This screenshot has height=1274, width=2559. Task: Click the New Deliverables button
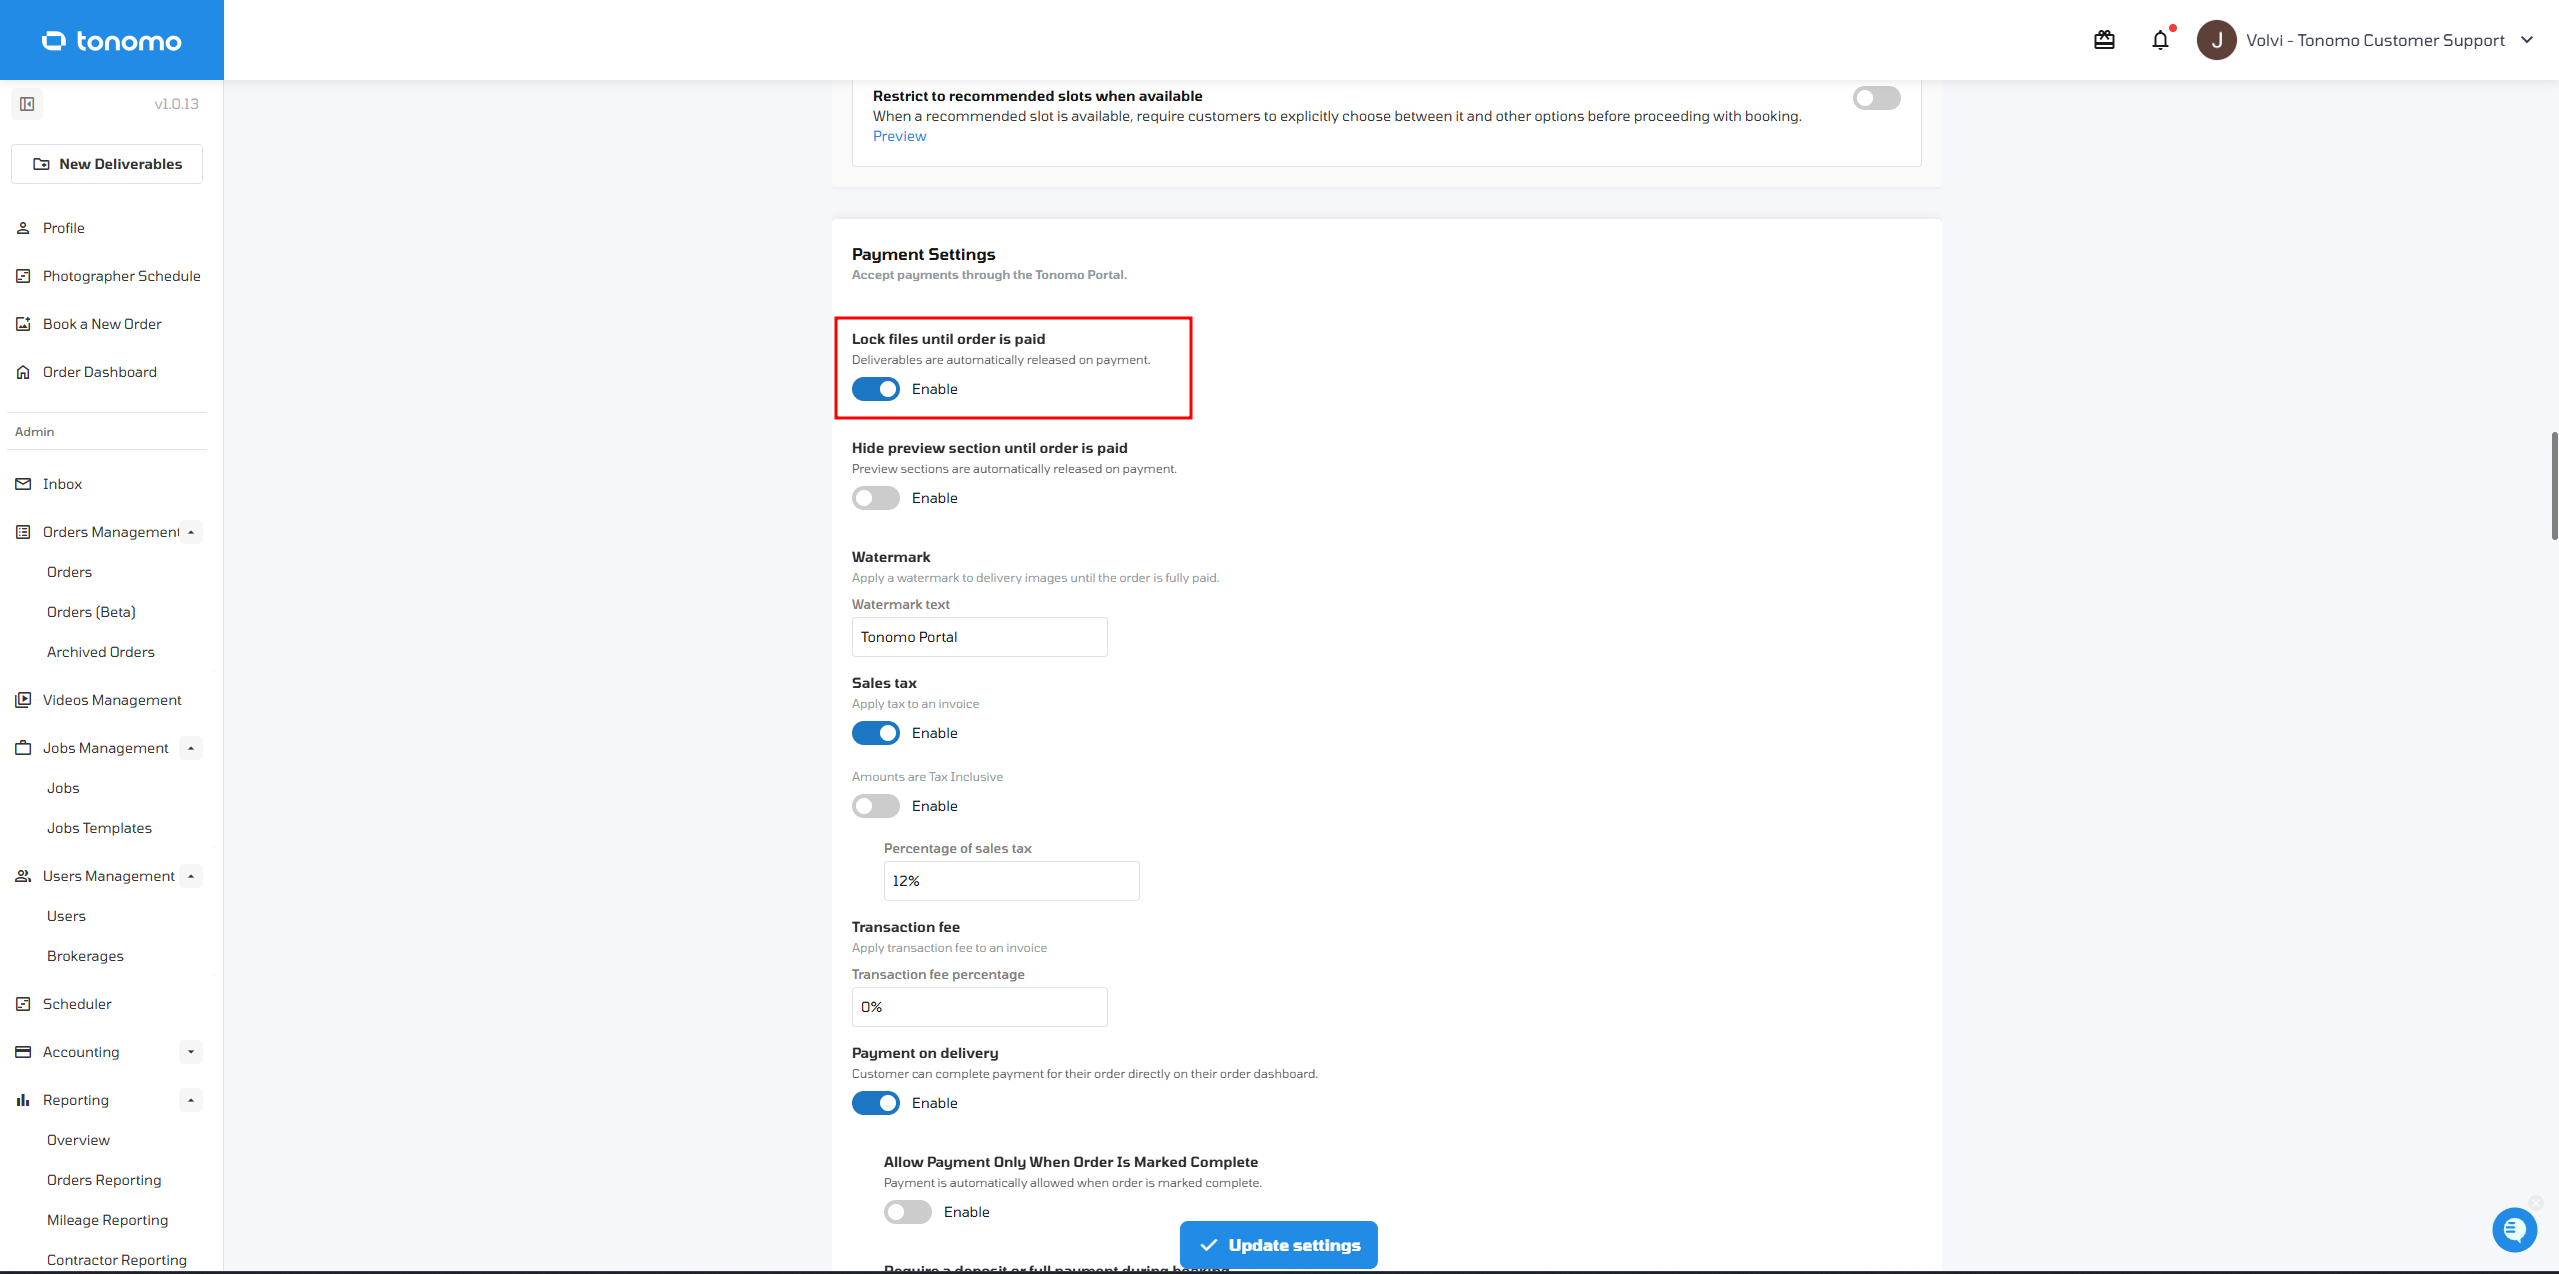point(107,164)
